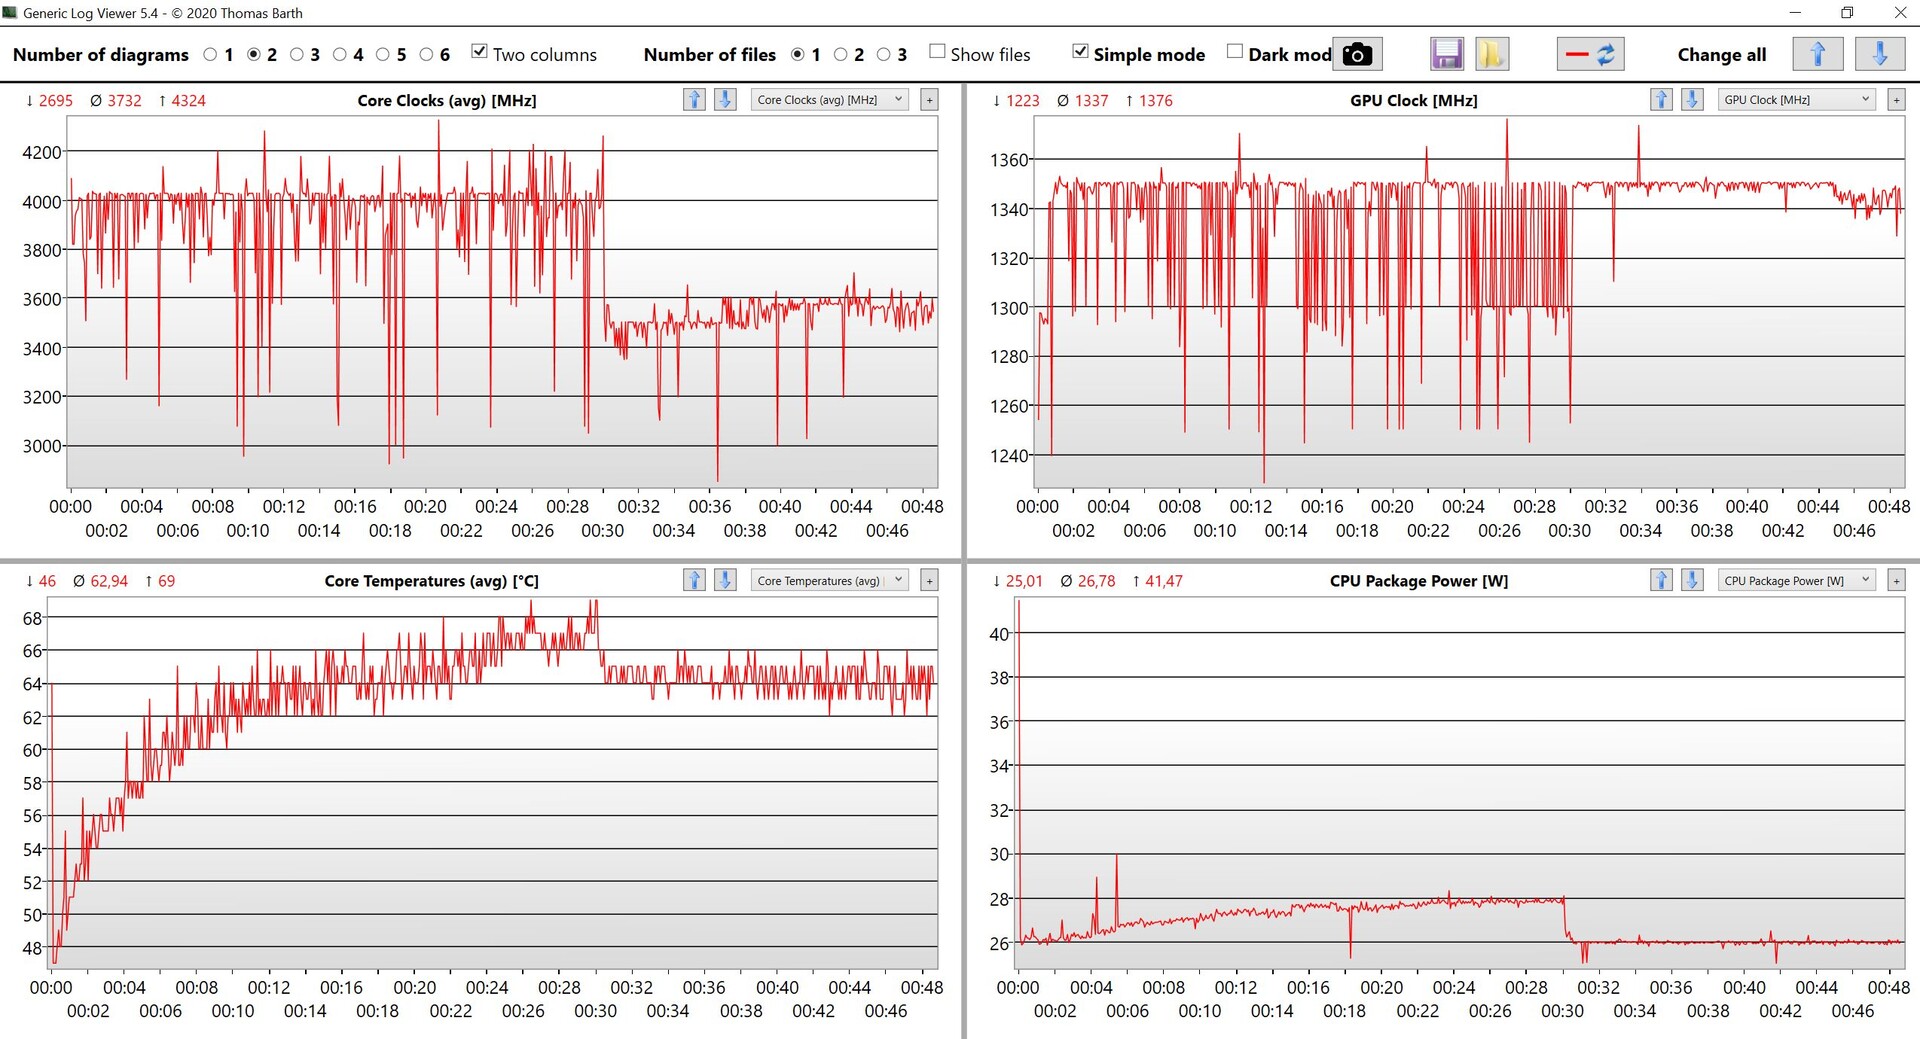Click the CPU Package Power [W] chart title
This screenshot has height=1039, width=1920.
tap(1419, 581)
